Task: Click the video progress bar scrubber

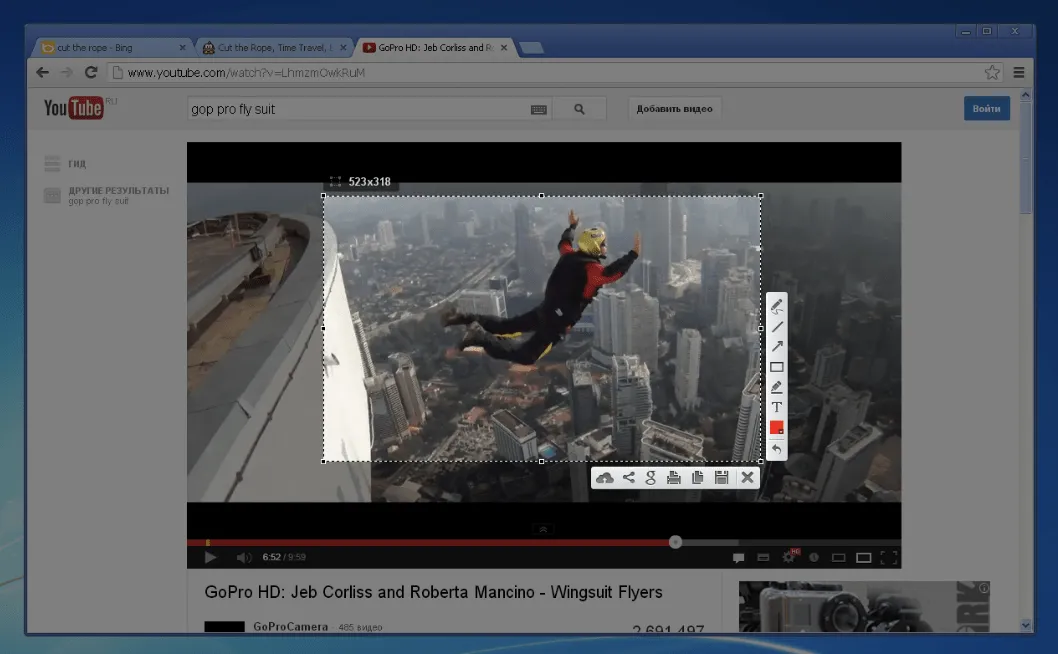Action: (x=675, y=542)
